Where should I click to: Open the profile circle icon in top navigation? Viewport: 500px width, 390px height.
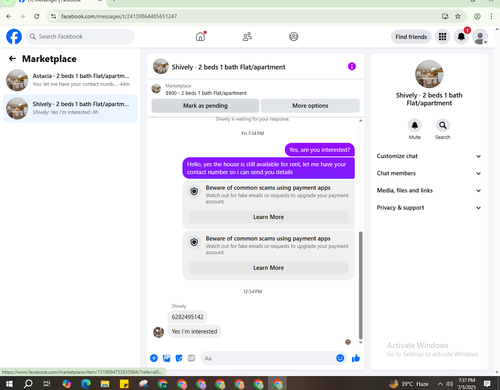click(x=293, y=37)
